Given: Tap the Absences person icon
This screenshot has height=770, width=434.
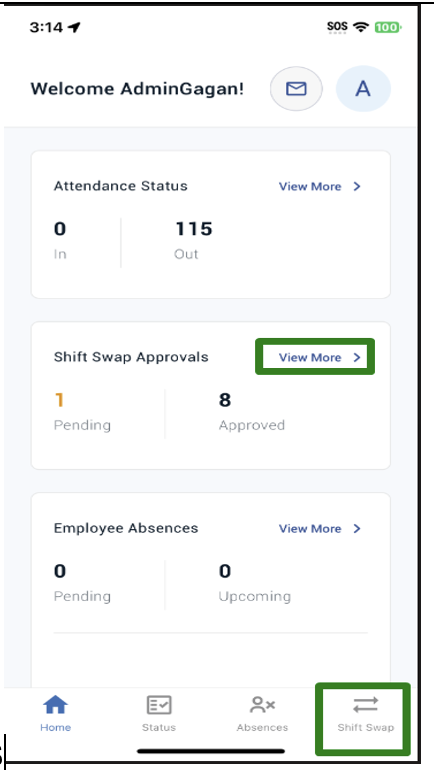Looking at the screenshot, I should point(262,705).
